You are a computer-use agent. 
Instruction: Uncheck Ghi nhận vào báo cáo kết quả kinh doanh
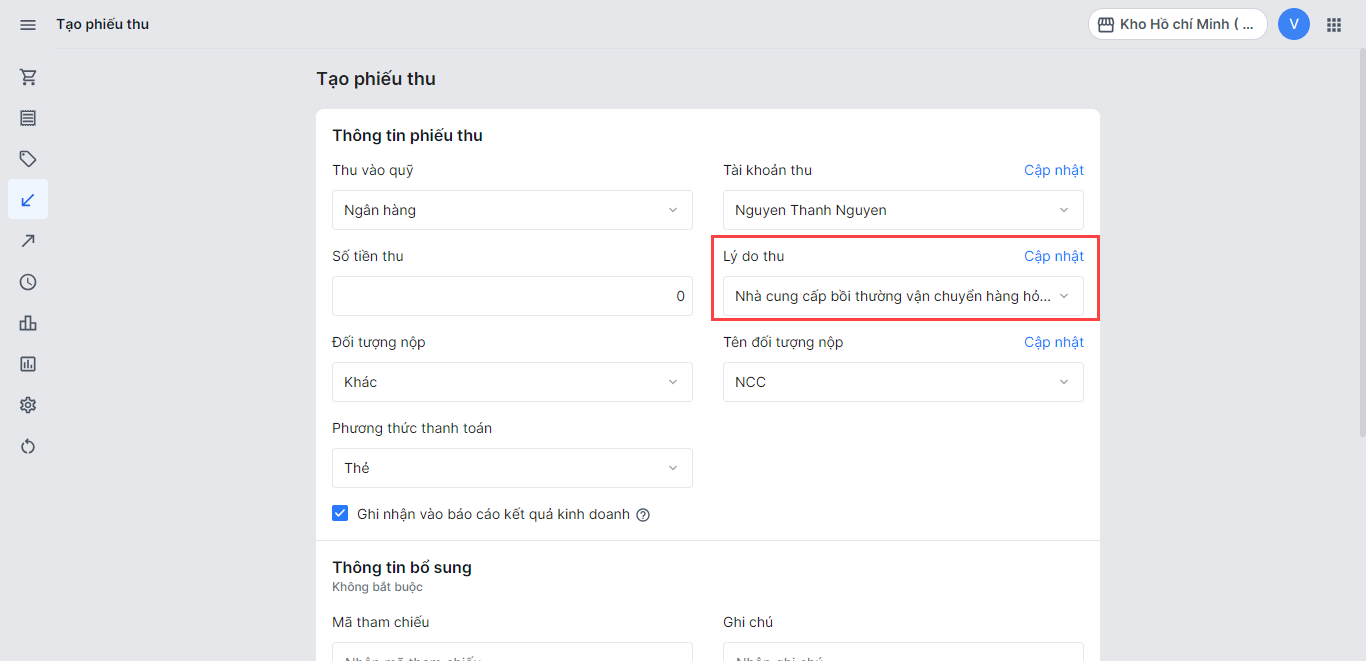point(340,514)
